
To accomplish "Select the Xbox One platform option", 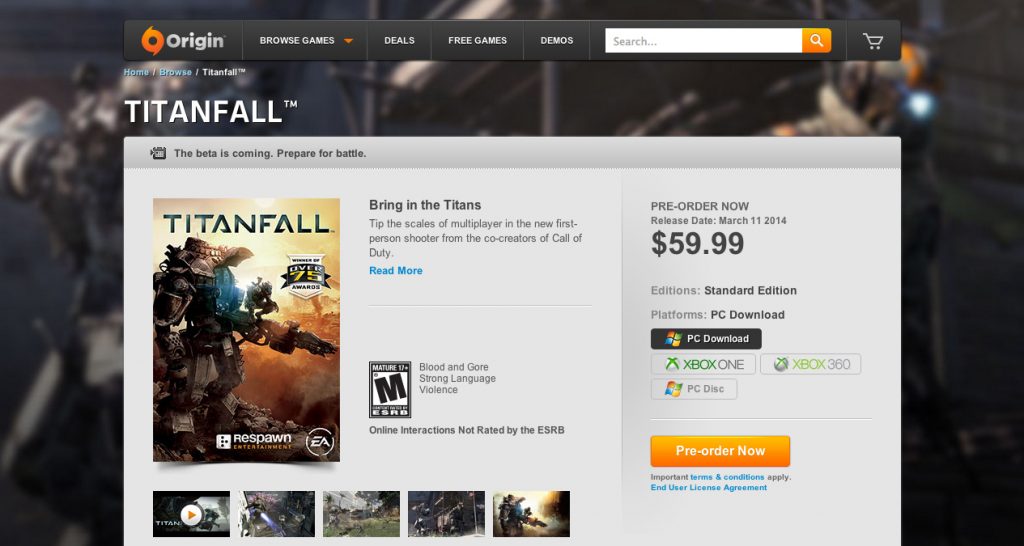I will point(704,364).
